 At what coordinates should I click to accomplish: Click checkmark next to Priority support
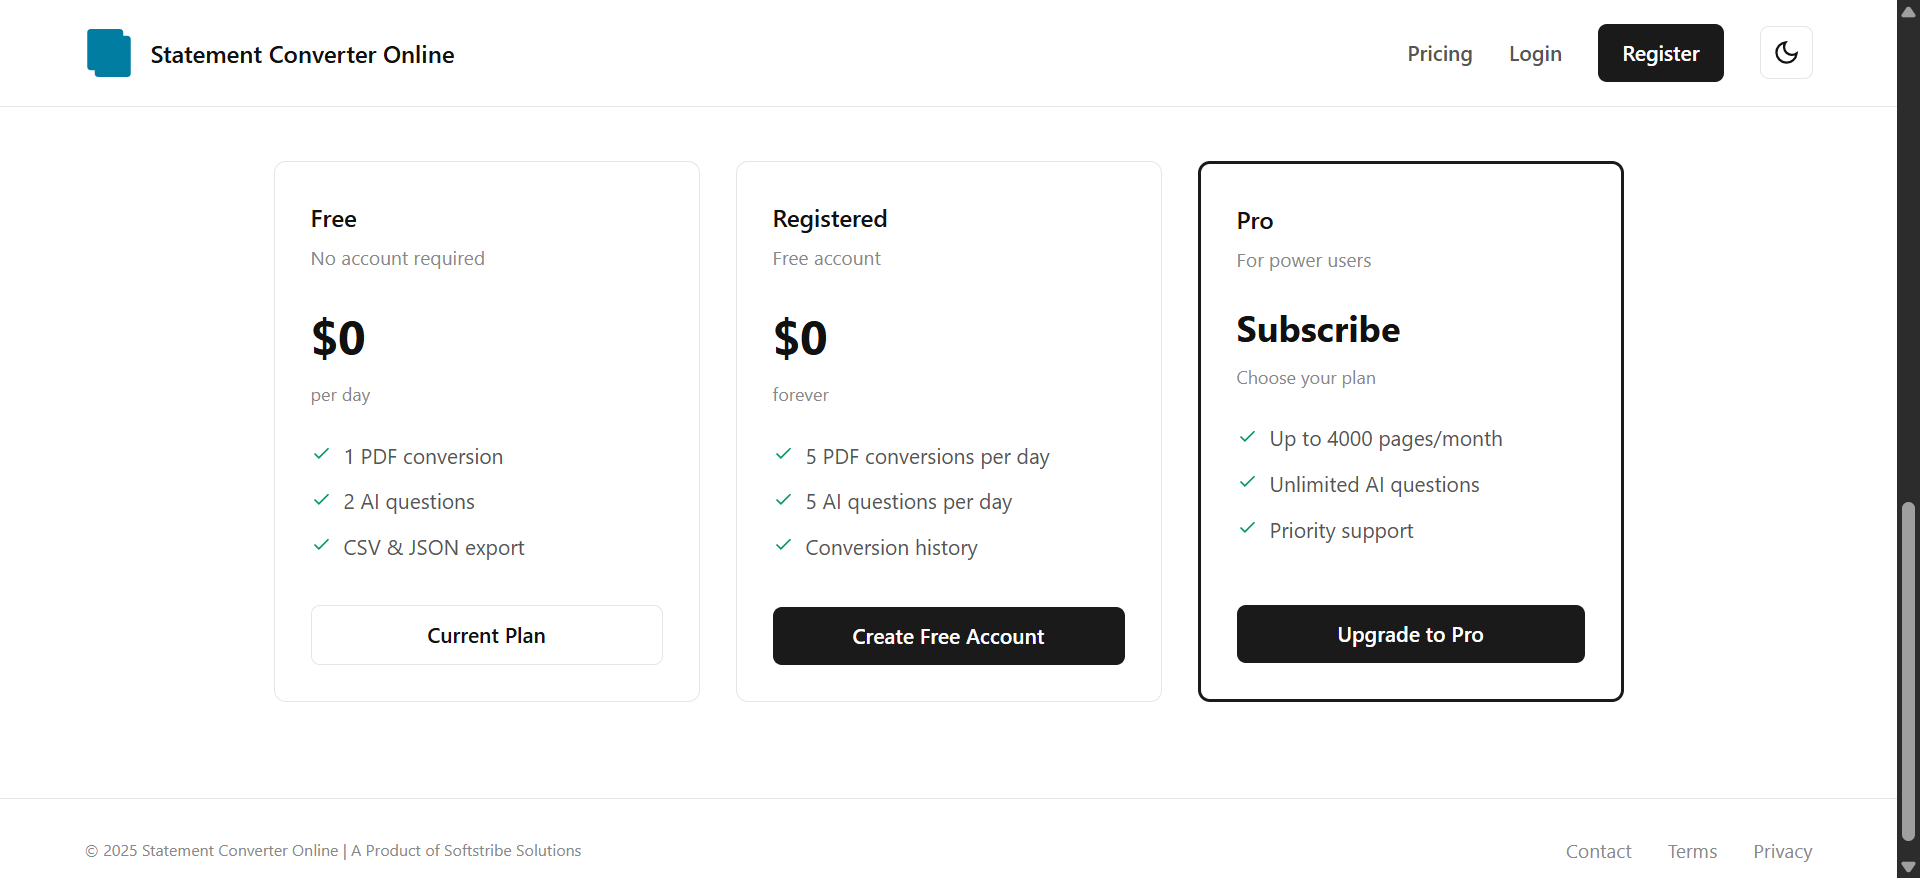pyautogui.click(x=1248, y=529)
